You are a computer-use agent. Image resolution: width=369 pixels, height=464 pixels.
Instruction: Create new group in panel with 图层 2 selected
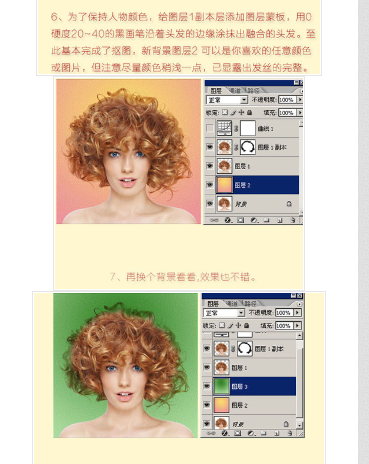[x=266, y=220]
